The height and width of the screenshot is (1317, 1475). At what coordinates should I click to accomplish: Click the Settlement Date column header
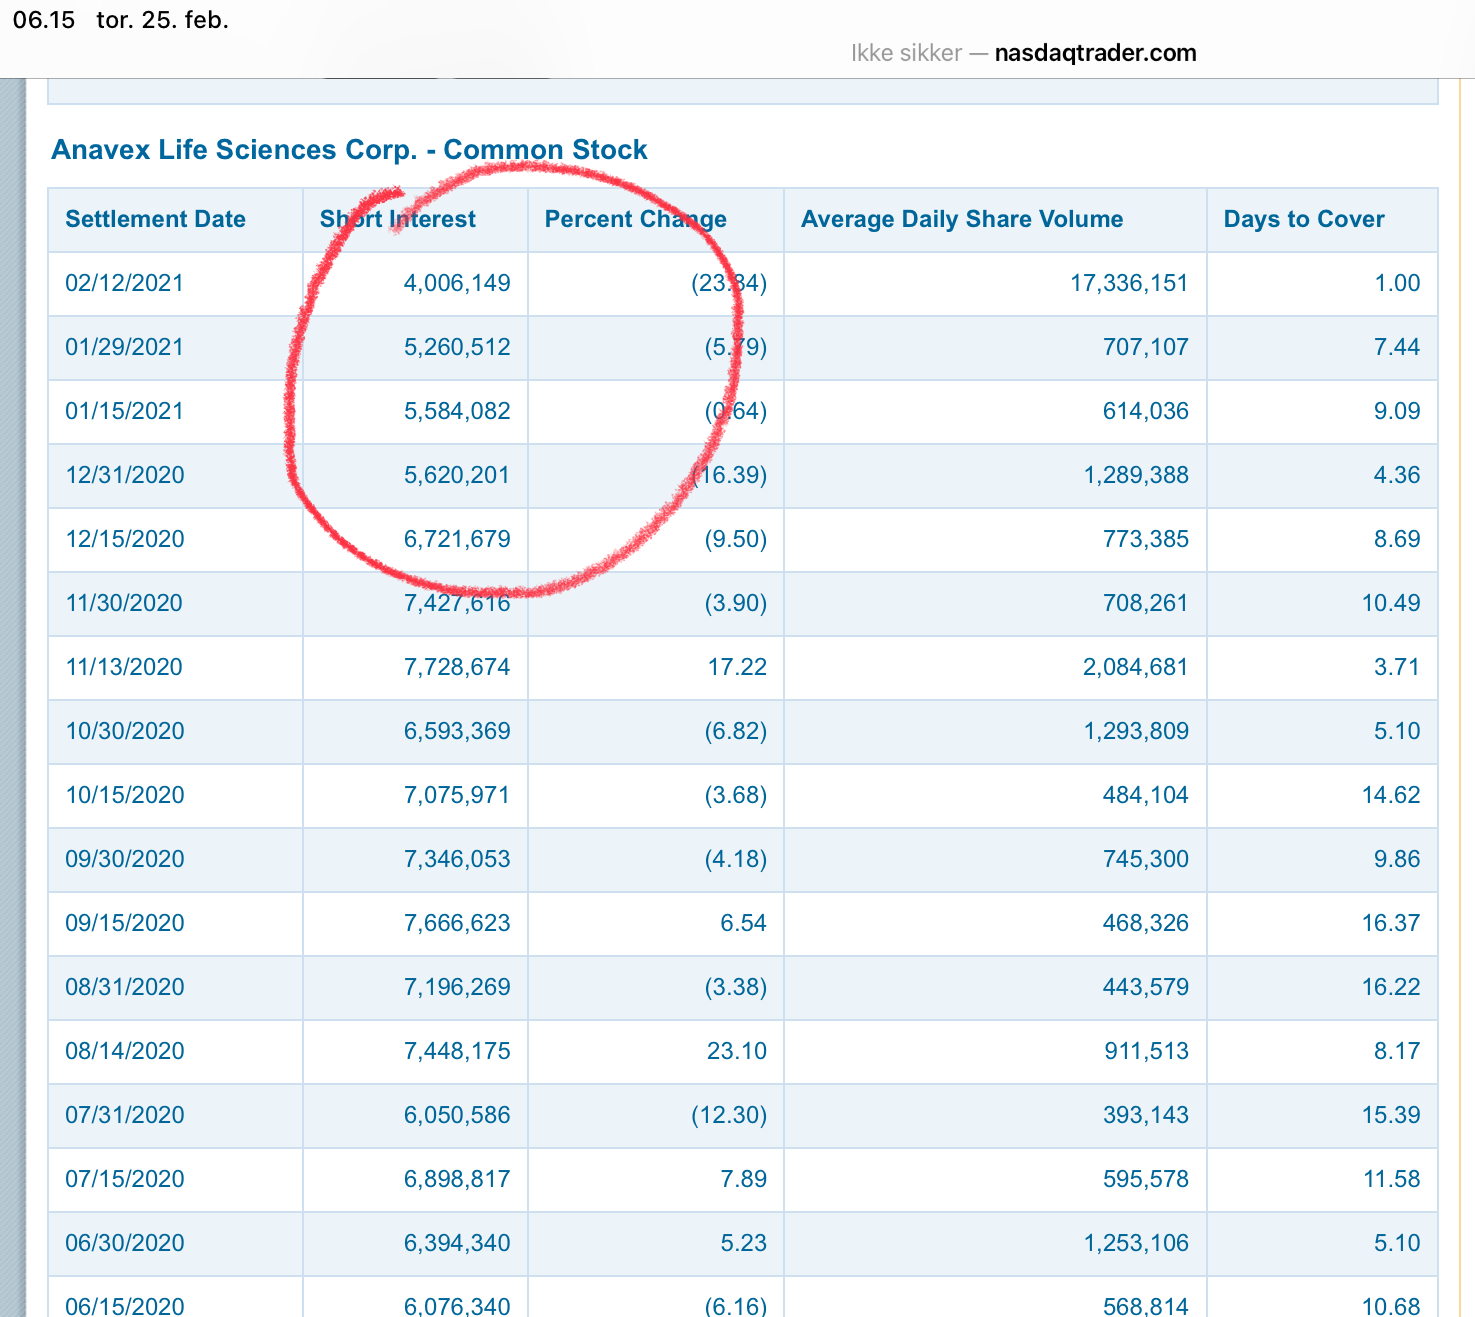coord(155,219)
